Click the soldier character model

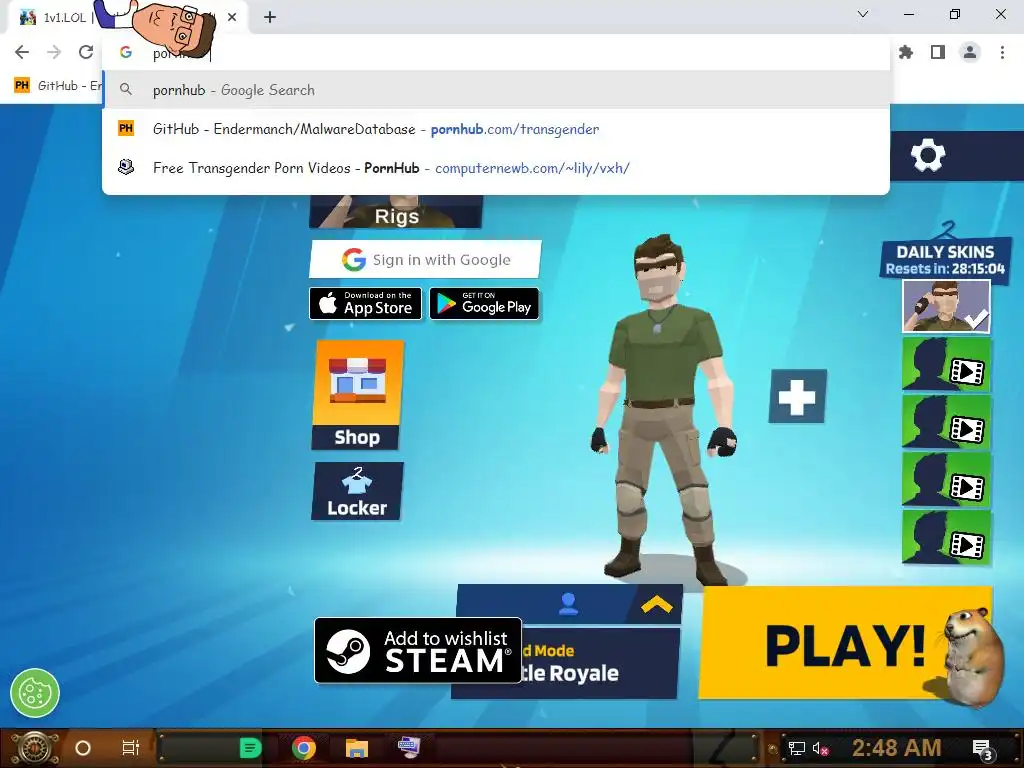pyautogui.click(x=664, y=409)
